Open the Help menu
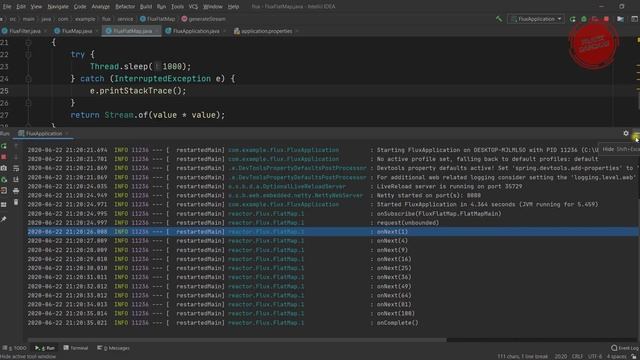This screenshot has width=640, height=360. click(233, 7)
